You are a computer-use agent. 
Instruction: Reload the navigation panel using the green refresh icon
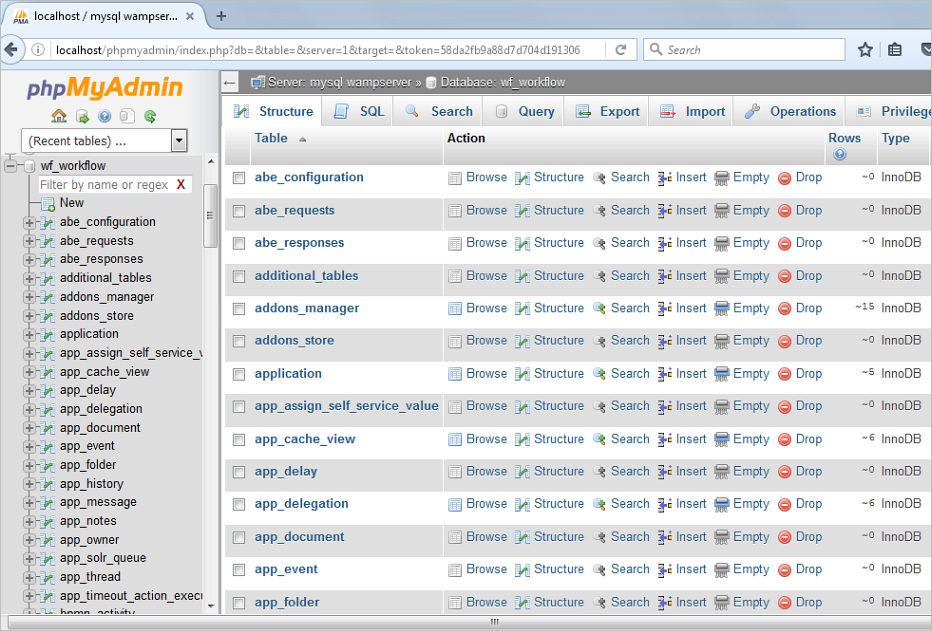point(148,117)
